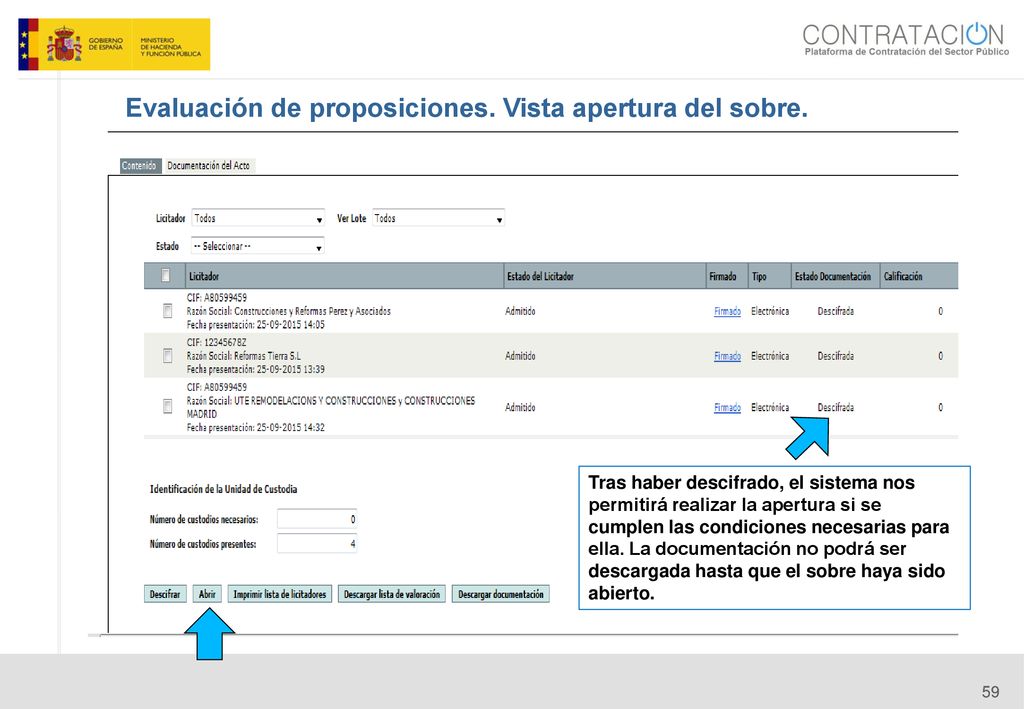Open Firmado link for Construcciones y Reformas Perez
The height and width of the screenshot is (709, 1024).
click(727, 311)
